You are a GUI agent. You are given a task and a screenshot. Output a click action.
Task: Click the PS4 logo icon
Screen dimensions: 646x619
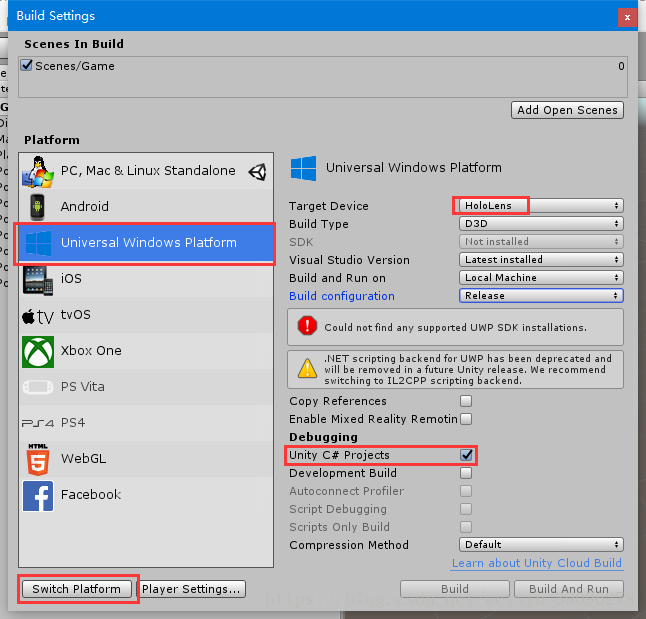(38, 423)
